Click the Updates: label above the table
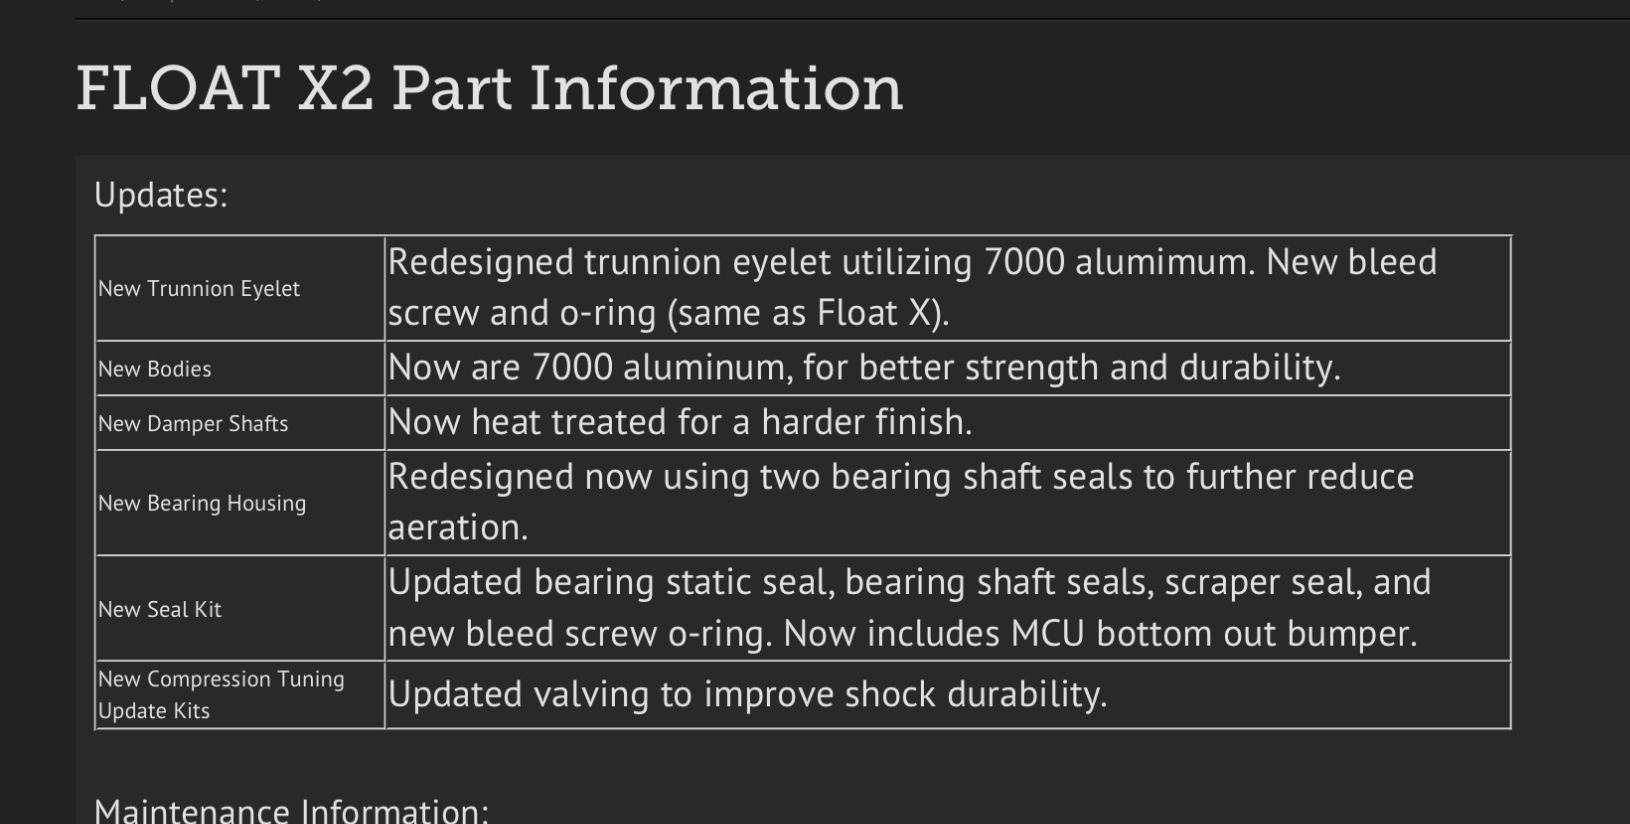This screenshot has height=824, width=1630. pos(161,195)
